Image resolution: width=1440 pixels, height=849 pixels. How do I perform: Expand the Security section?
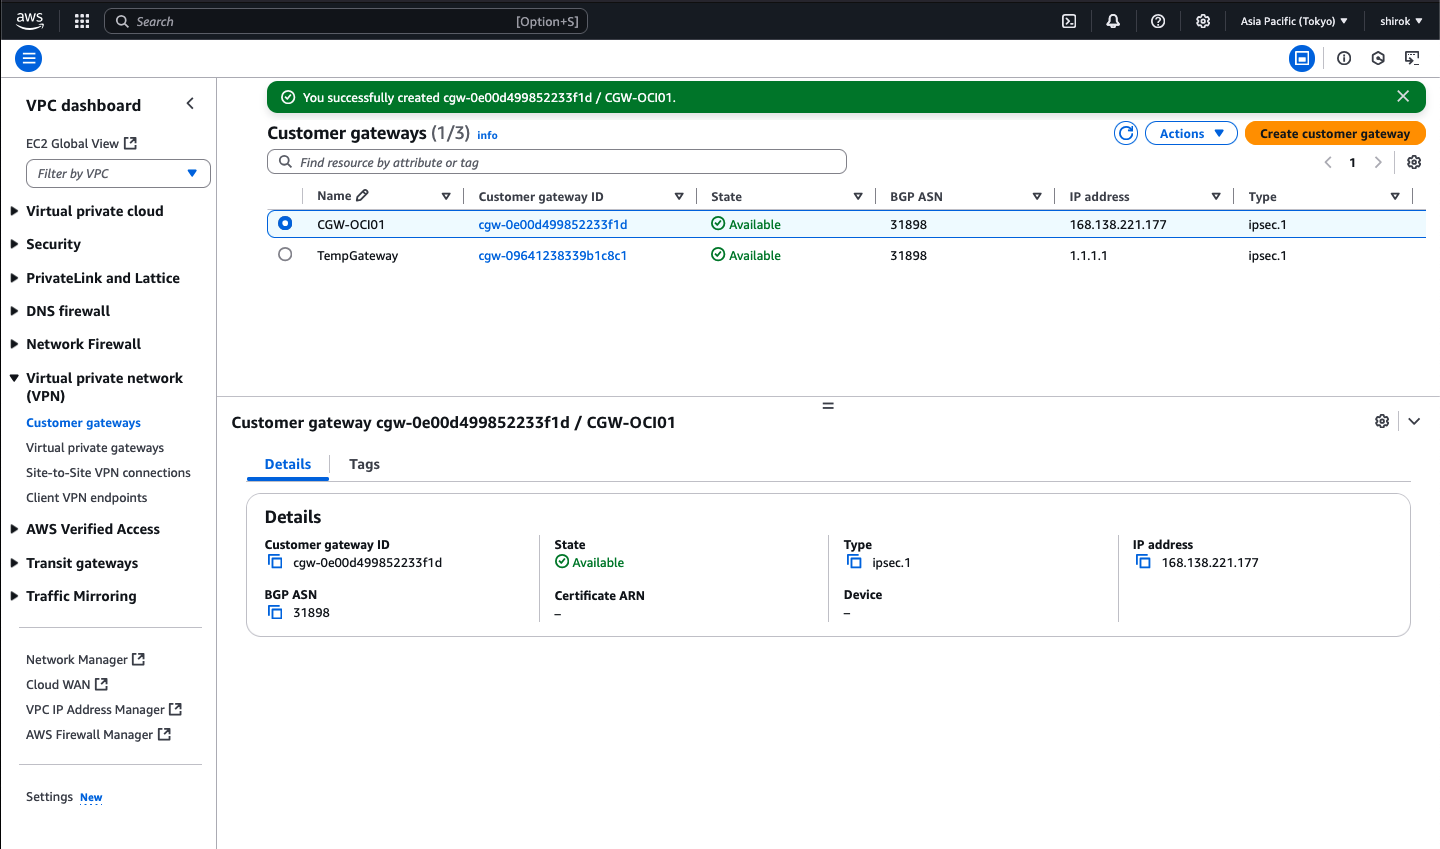pyautogui.click(x=14, y=244)
